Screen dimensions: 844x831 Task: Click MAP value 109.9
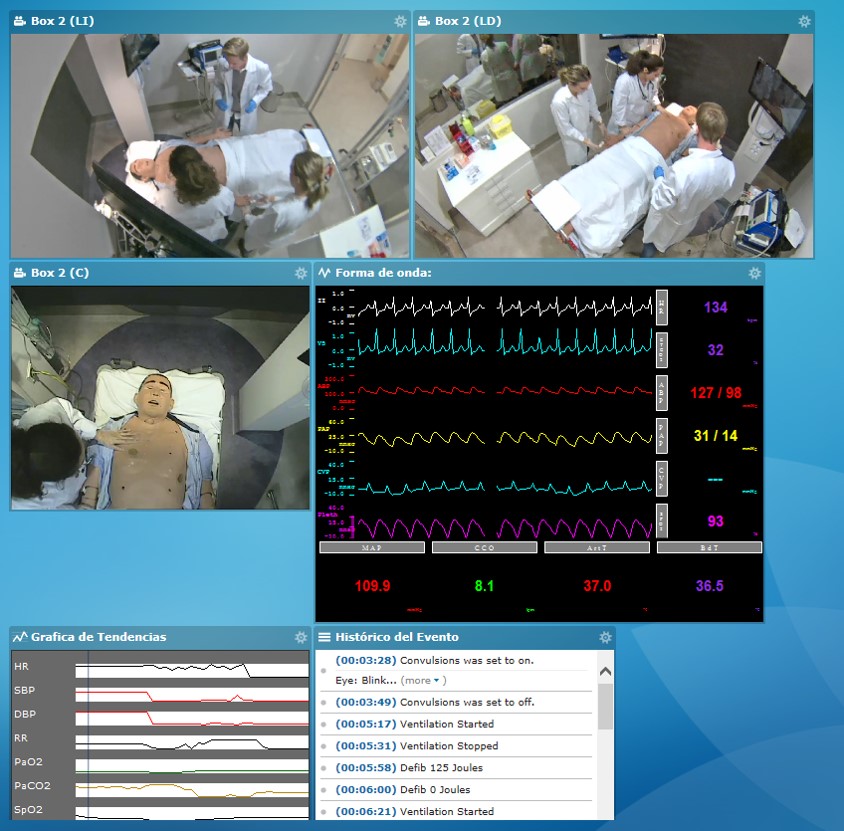372,586
